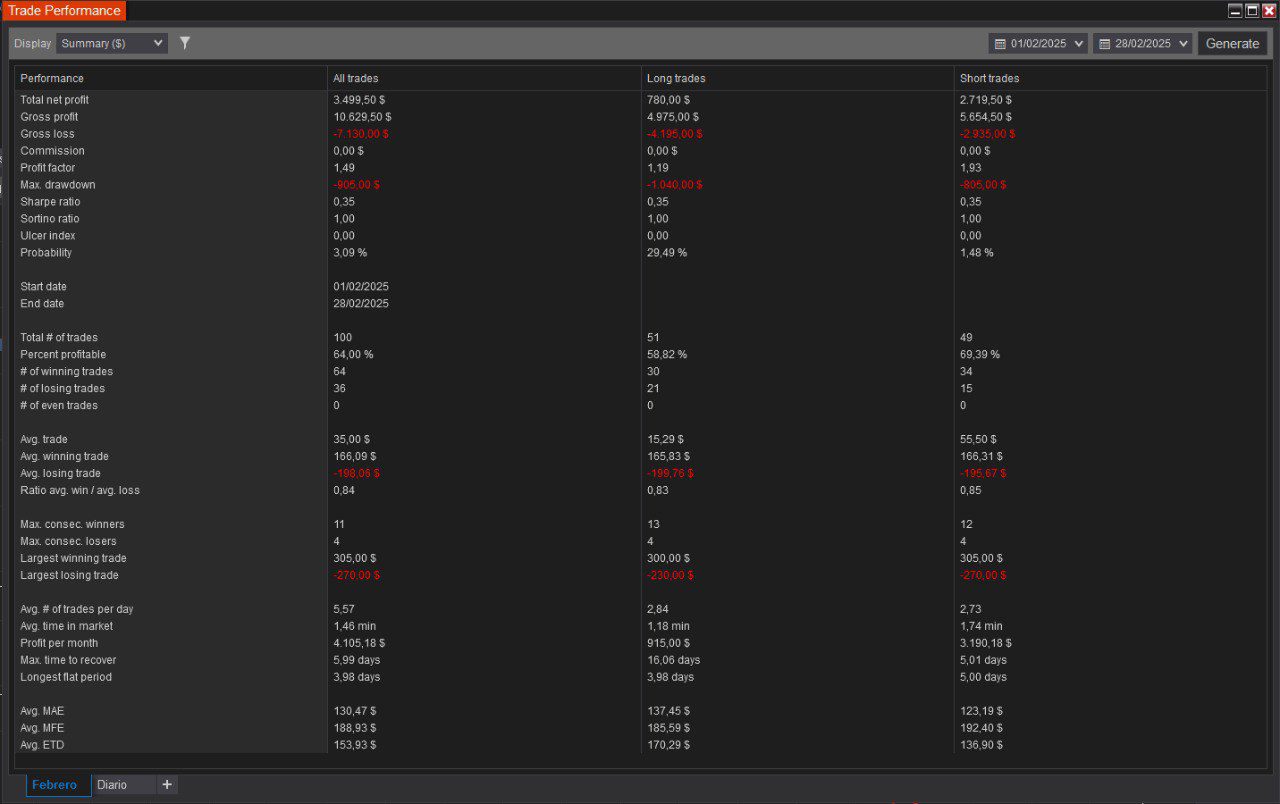Open the start date calendar icon for 01/02/2025
1280x804 pixels.
click(1001, 44)
